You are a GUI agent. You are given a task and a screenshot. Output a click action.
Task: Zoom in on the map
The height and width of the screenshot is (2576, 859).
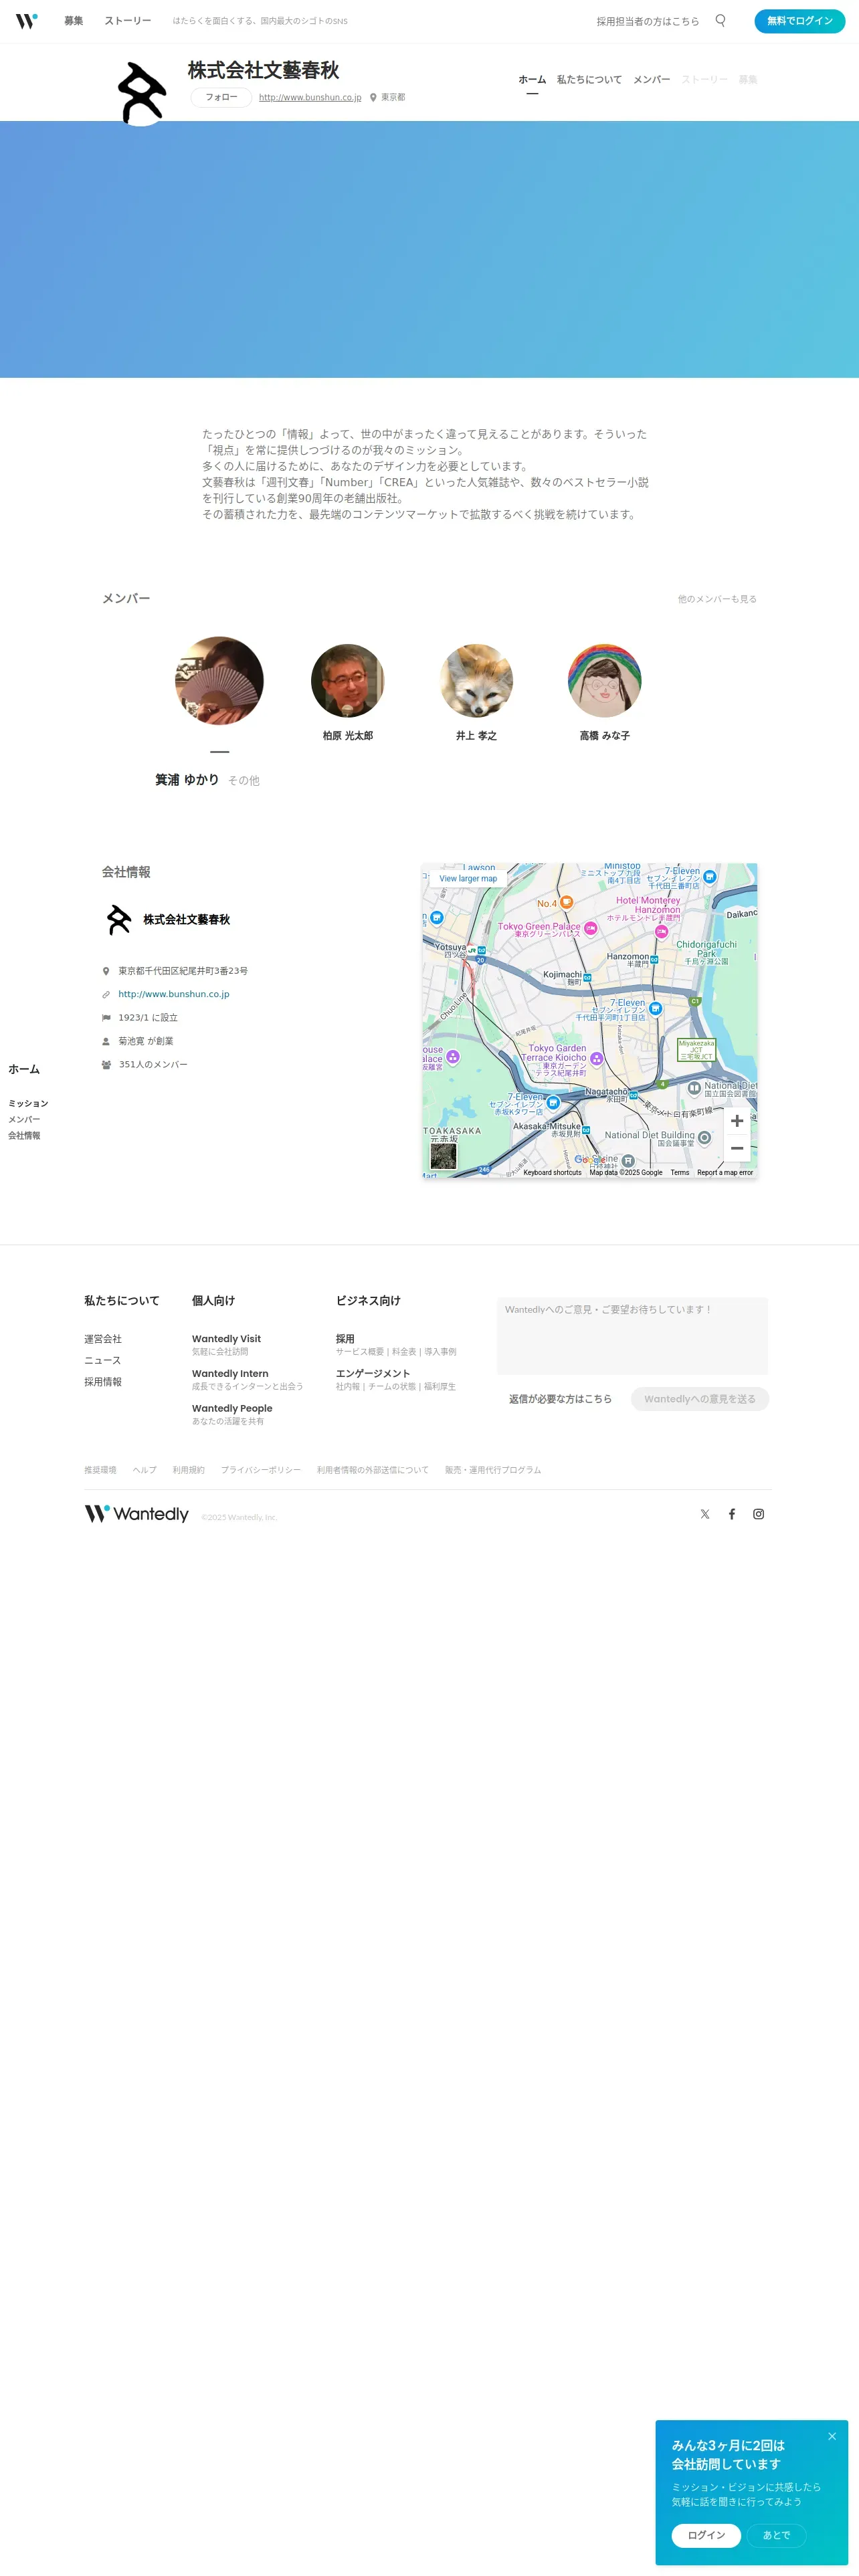737,1121
